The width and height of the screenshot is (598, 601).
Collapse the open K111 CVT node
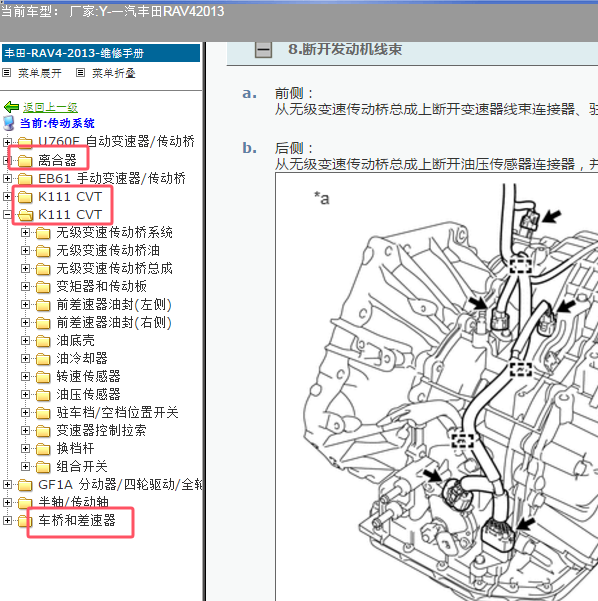point(7,214)
